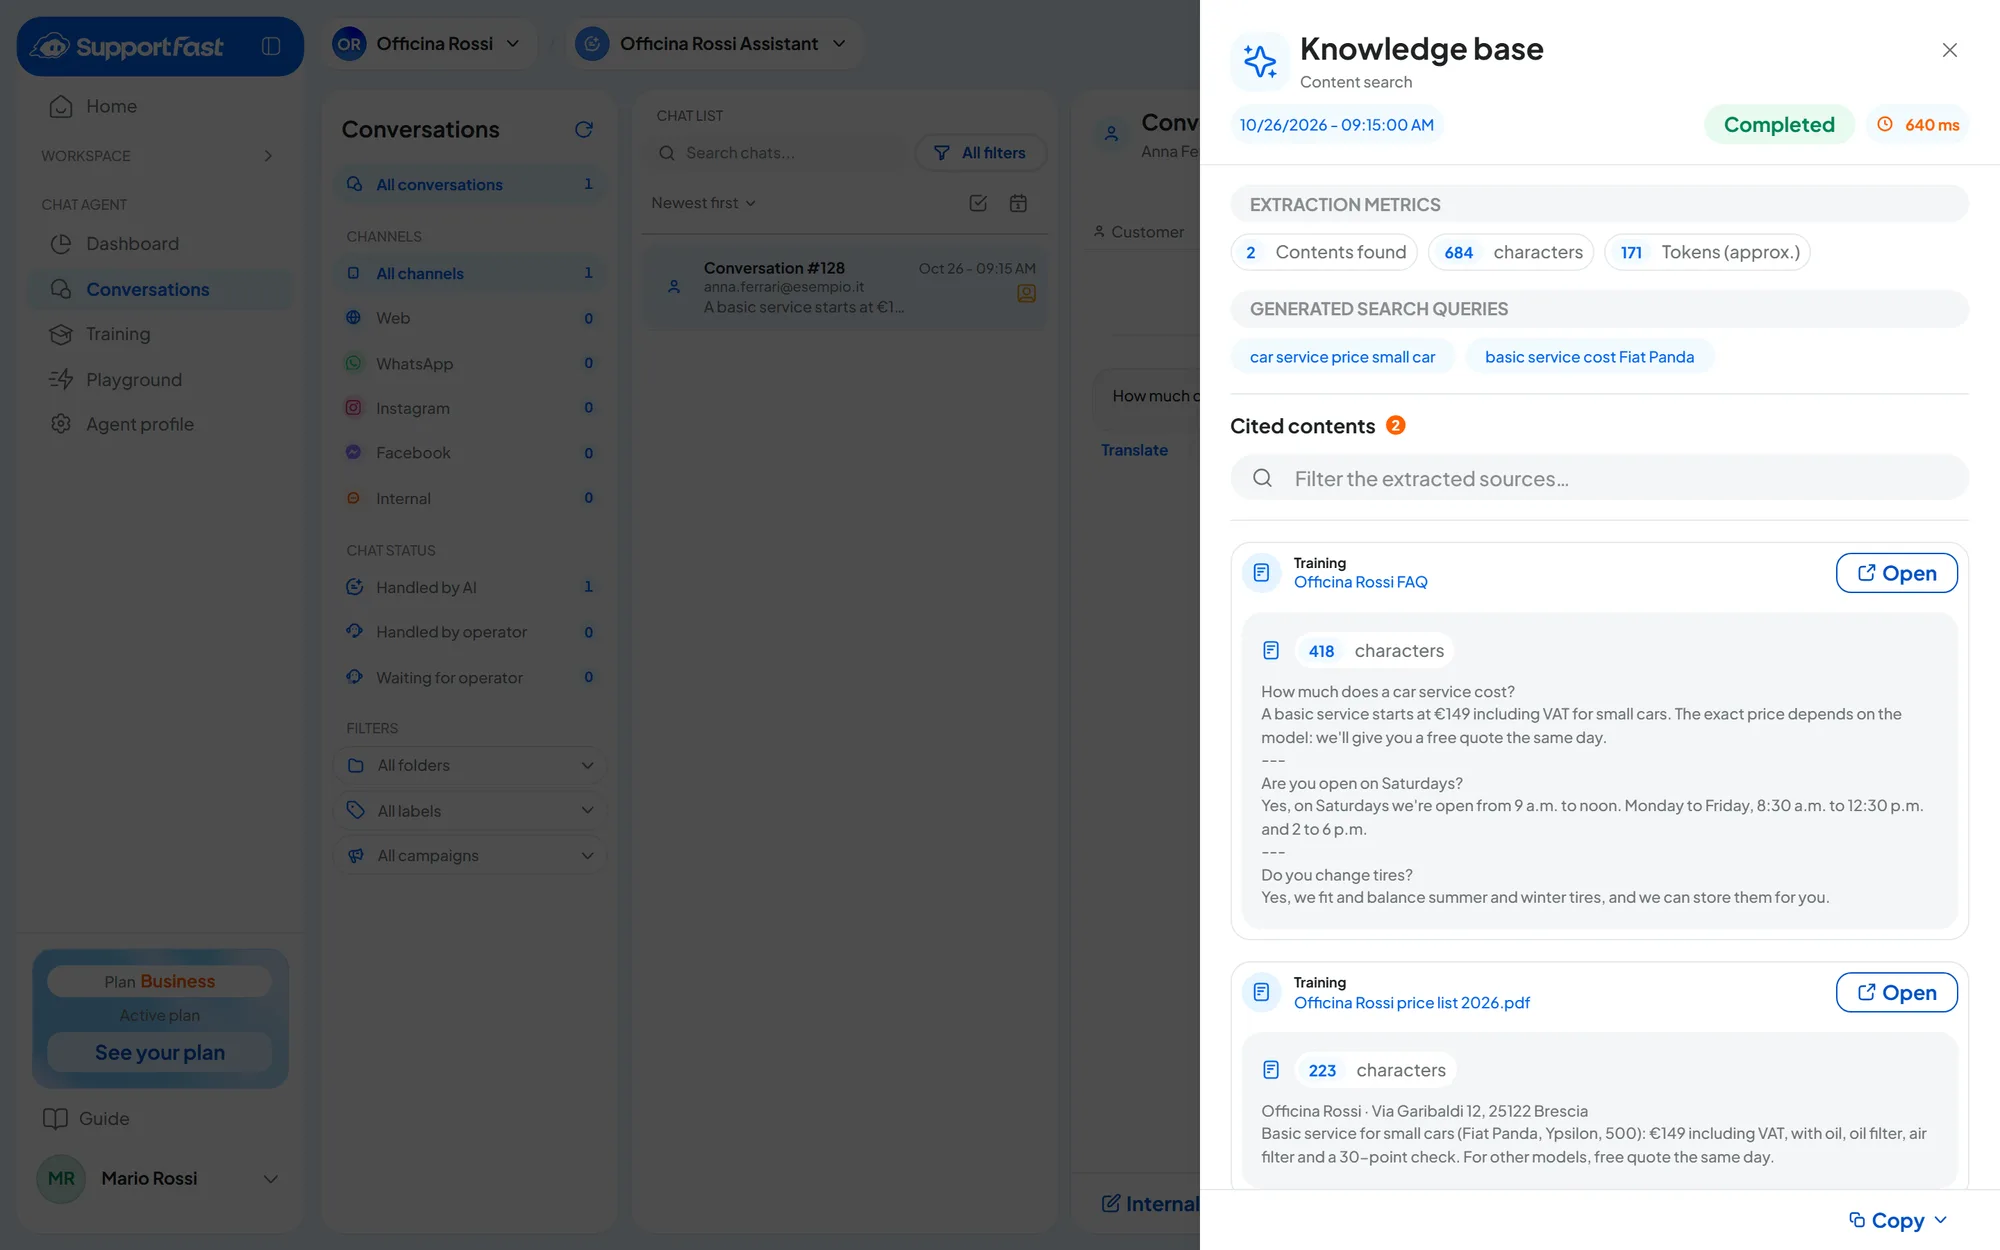
Task: Open Copy options at panel bottom
Action: point(1898,1220)
